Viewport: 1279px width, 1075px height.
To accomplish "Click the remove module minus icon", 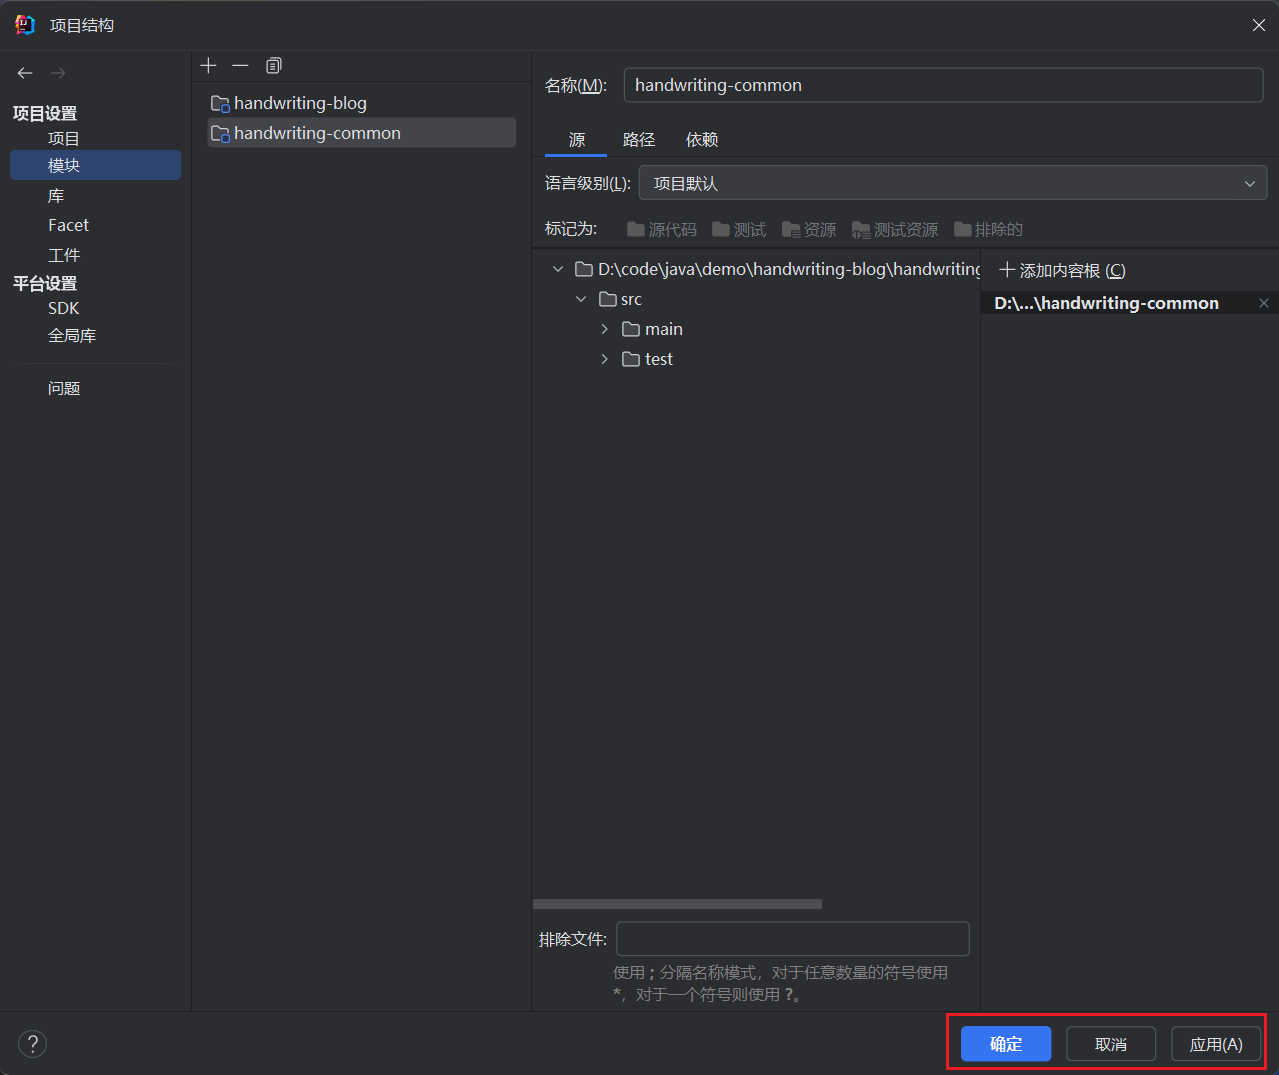I will 240,66.
